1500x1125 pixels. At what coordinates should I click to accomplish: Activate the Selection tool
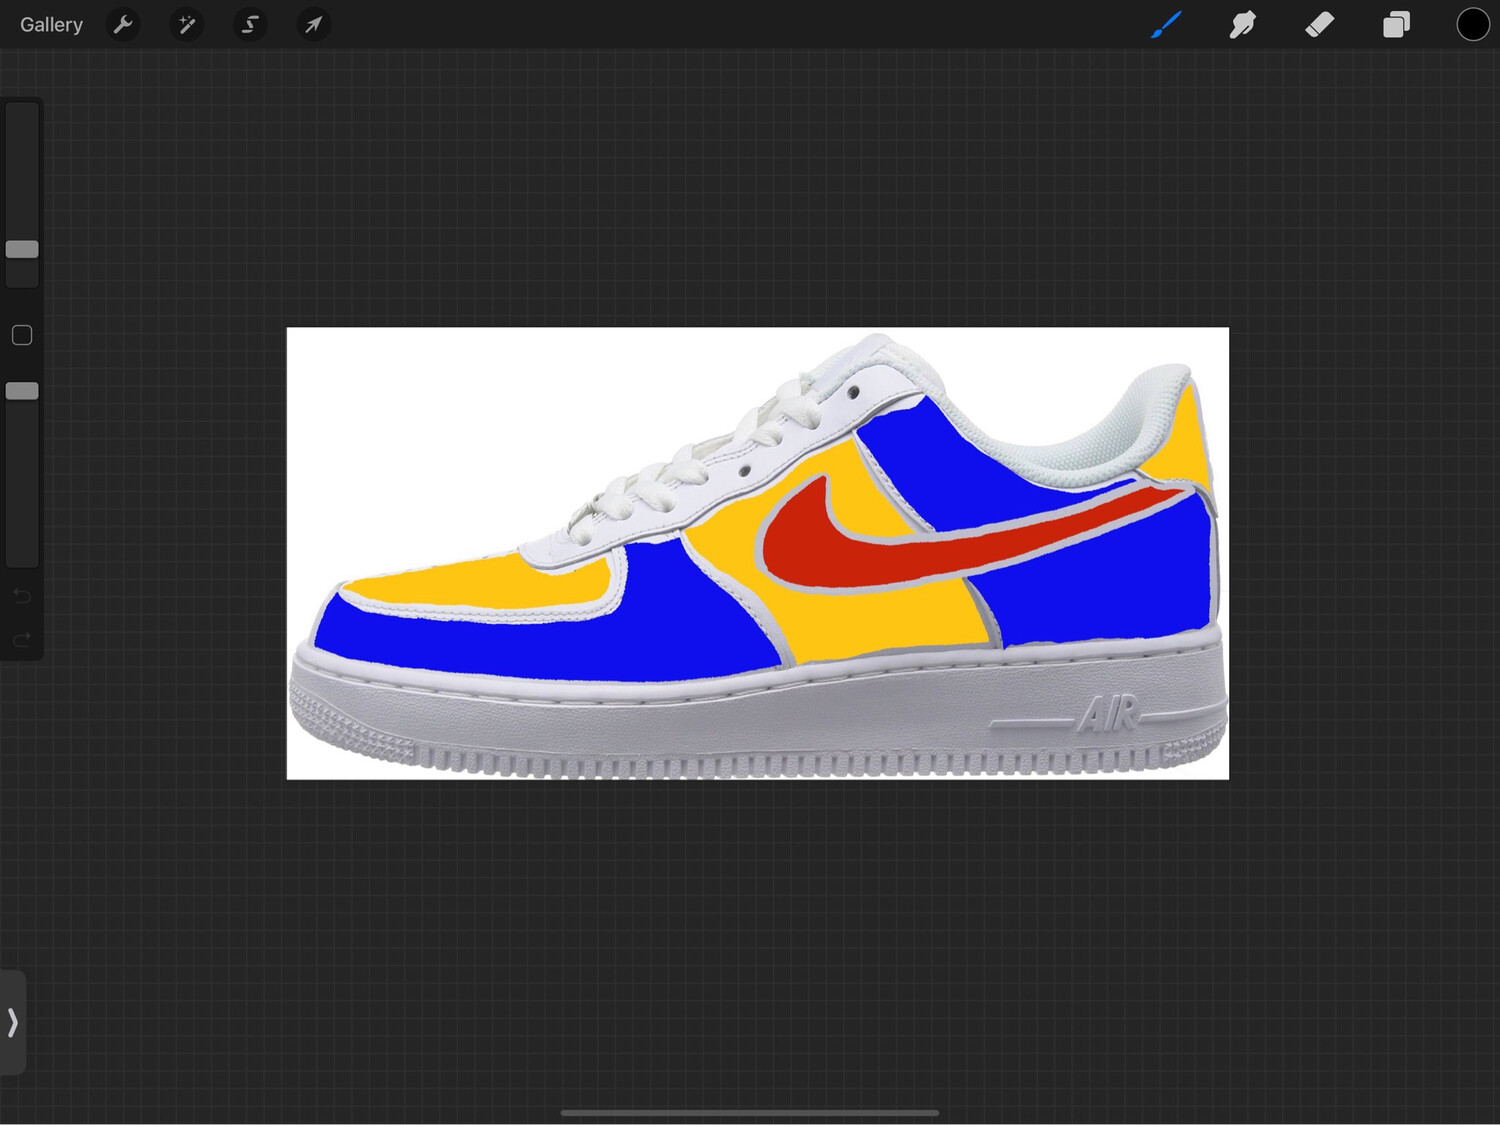pyautogui.click(x=250, y=24)
